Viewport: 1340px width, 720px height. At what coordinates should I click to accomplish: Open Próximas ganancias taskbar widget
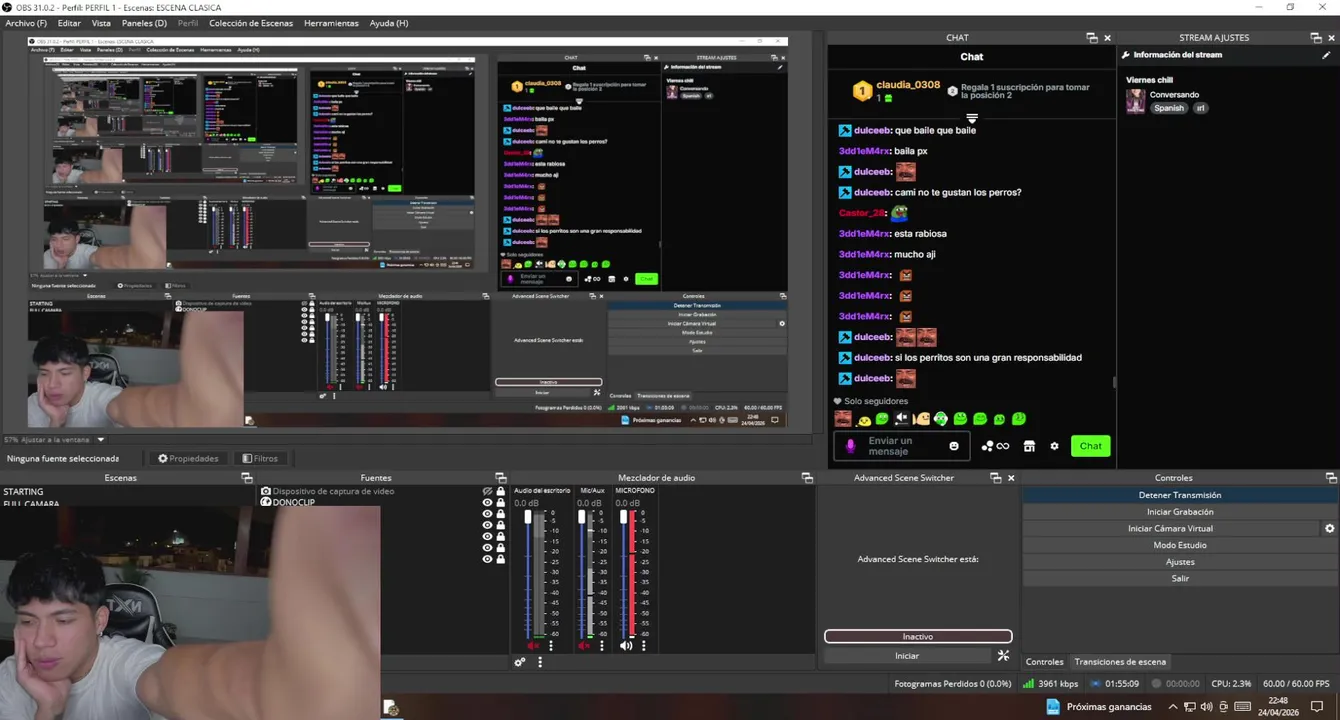[x=1099, y=707]
